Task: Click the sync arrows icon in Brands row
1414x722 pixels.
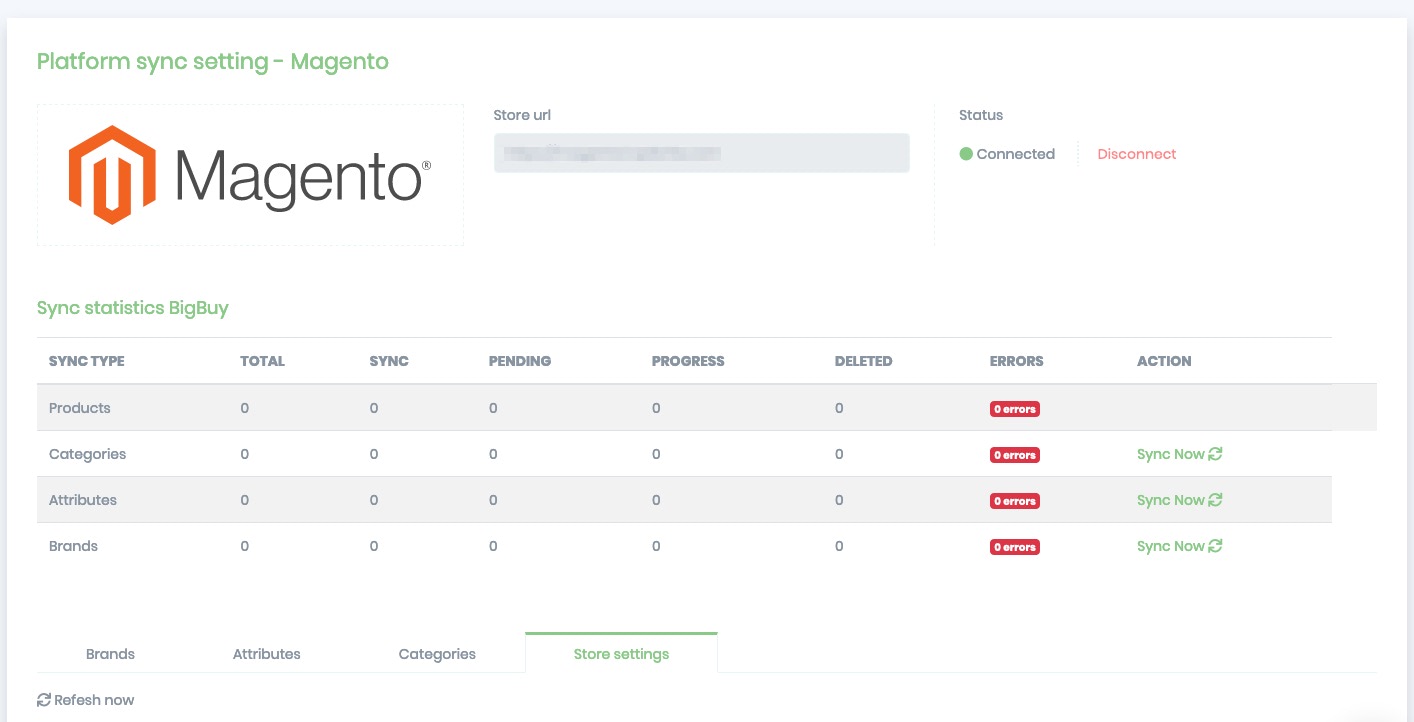Action: 1215,546
